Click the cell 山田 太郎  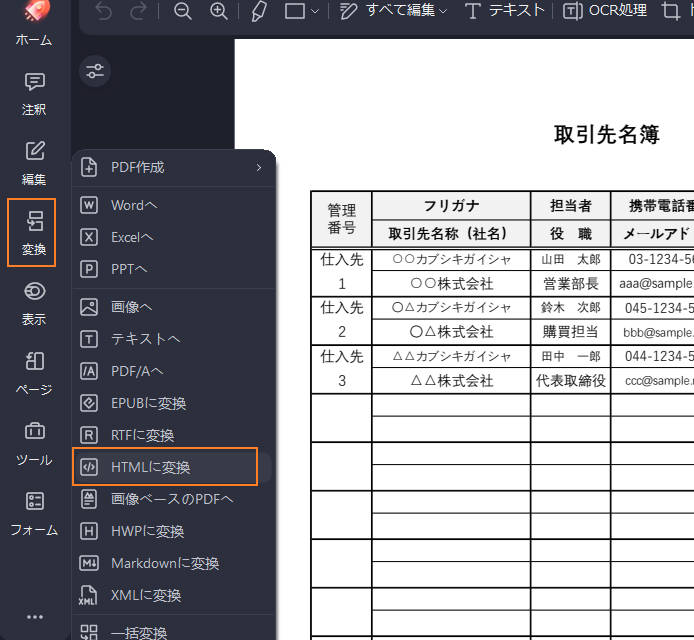pyautogui.click(x=571, y=259)
